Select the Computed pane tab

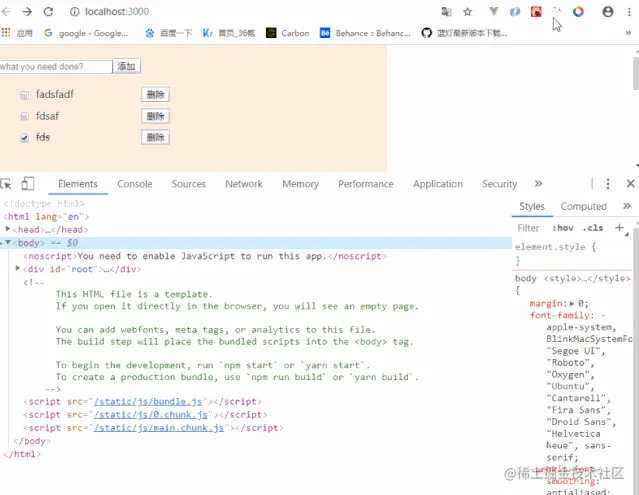tap(584, 207)
